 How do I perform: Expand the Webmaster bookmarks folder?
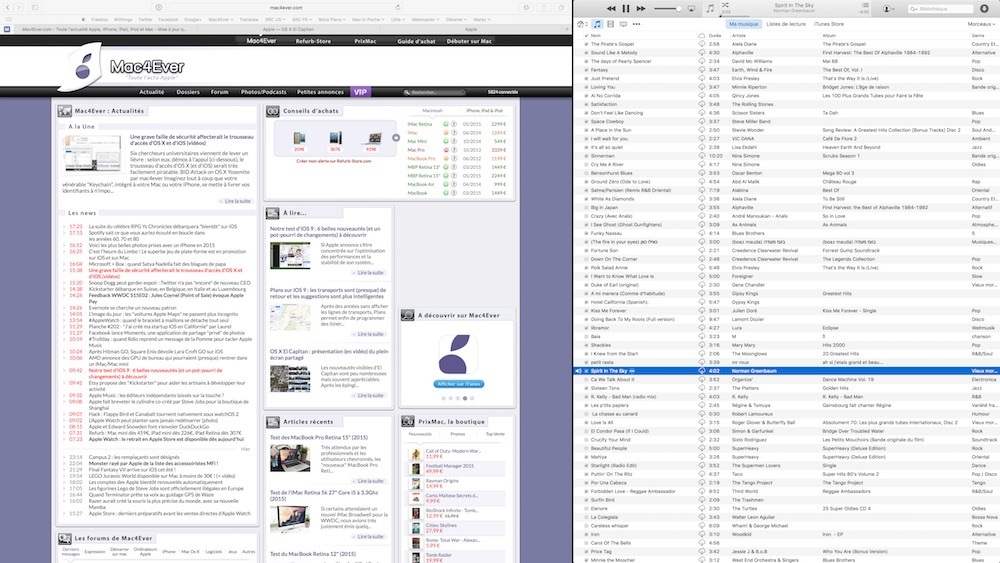pyautogui.click(x=425, y=20)
